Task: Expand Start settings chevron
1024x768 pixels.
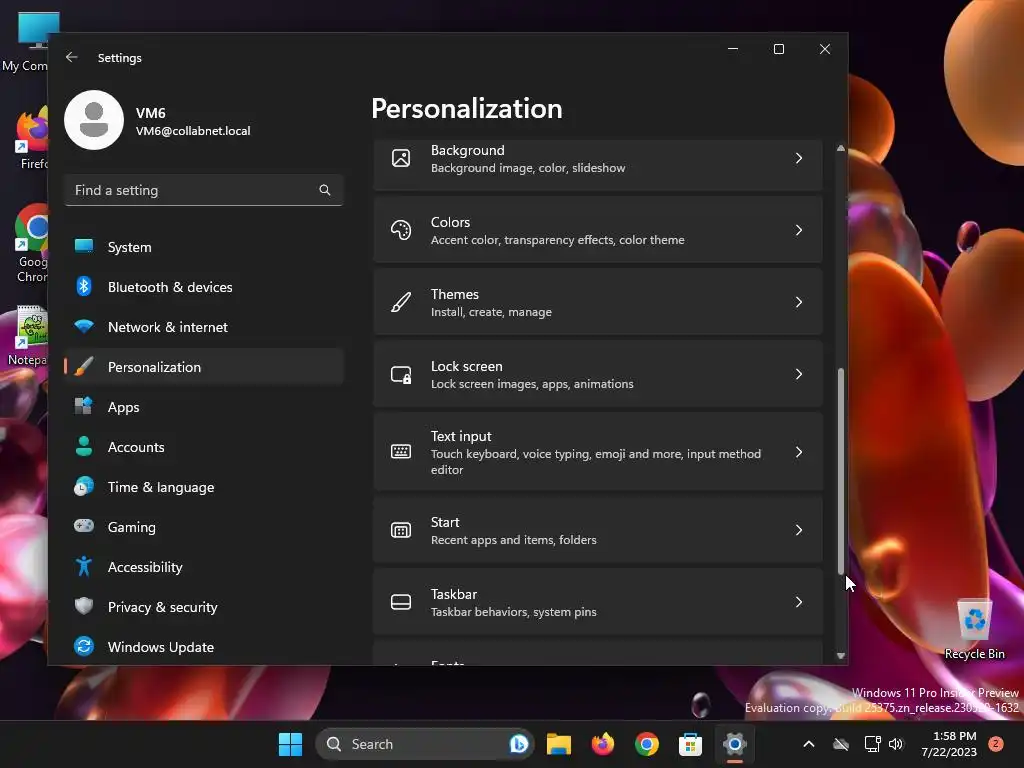Action: coord(799,530)
